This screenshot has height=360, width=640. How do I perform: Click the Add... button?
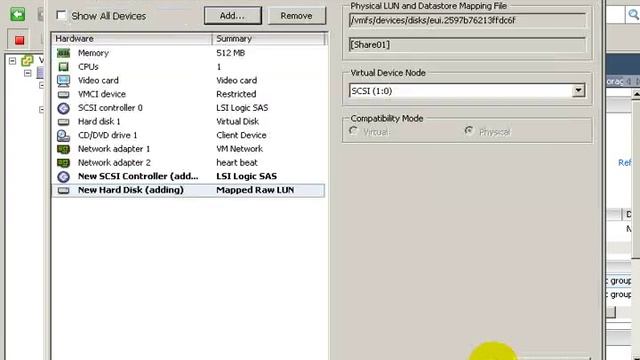[233, 16]
